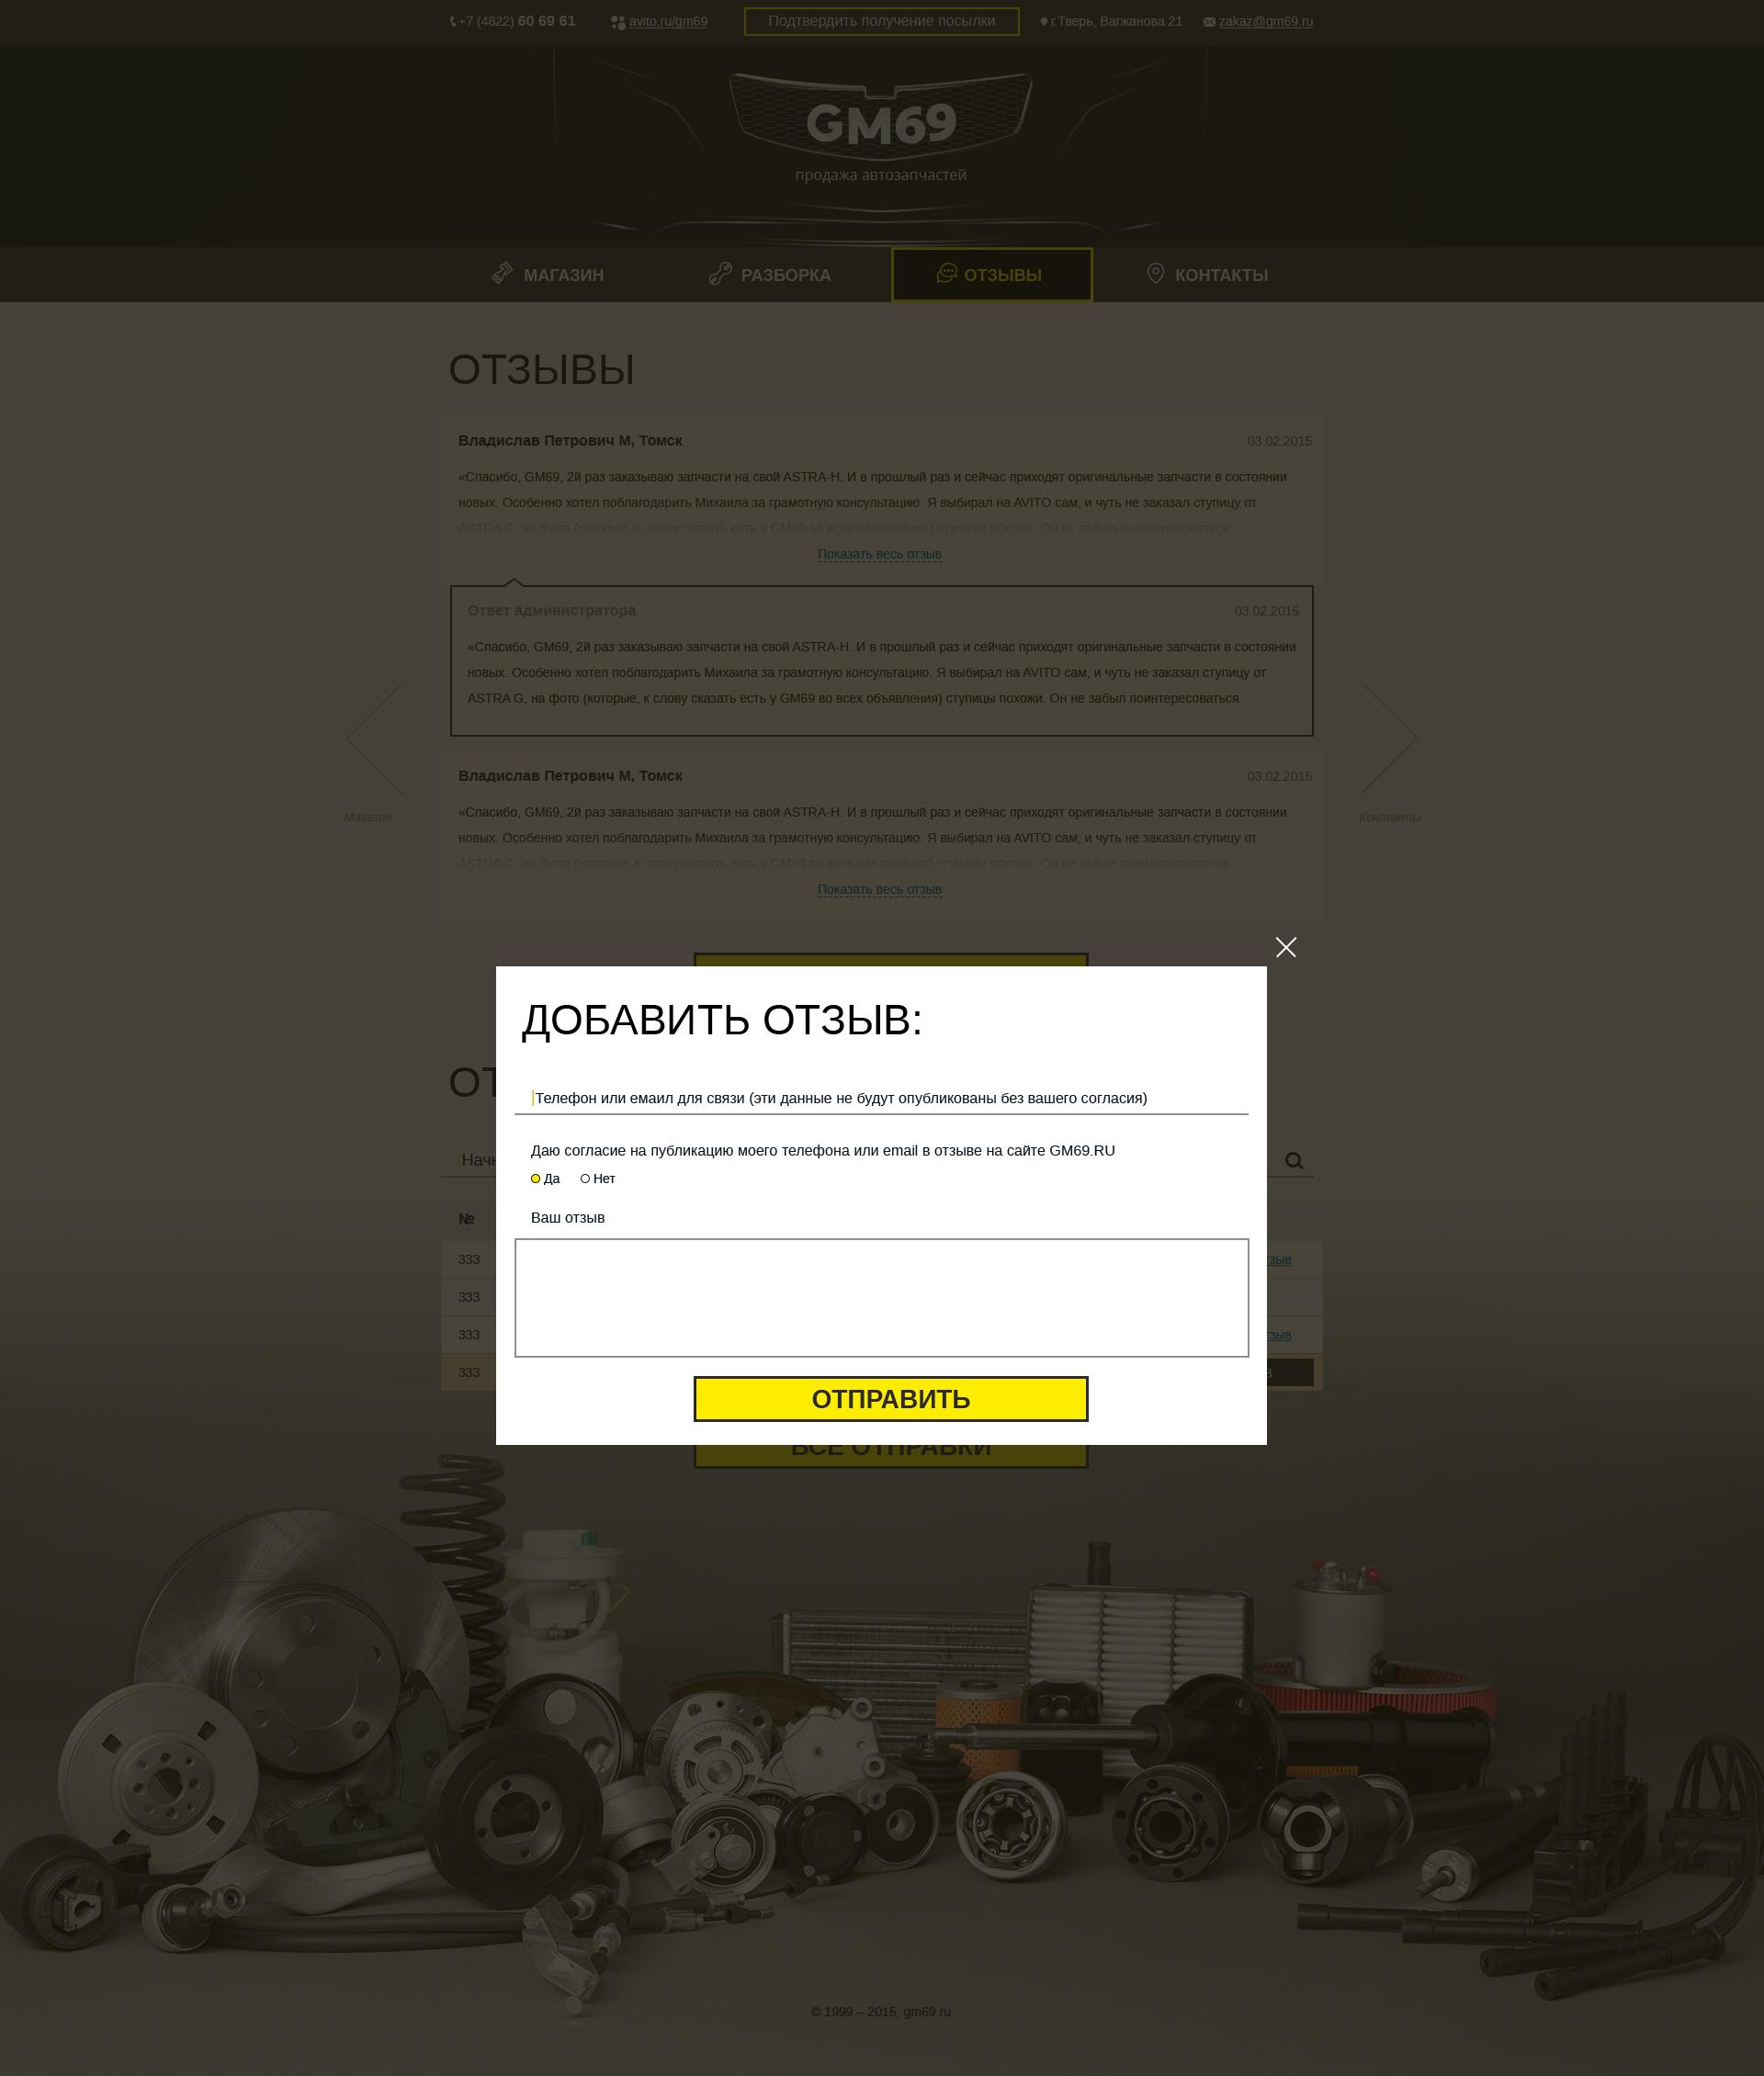The width and height of the screenshot is (1764, 2076).
Task: Open the Разборка menu item
Action: [770, 274]
